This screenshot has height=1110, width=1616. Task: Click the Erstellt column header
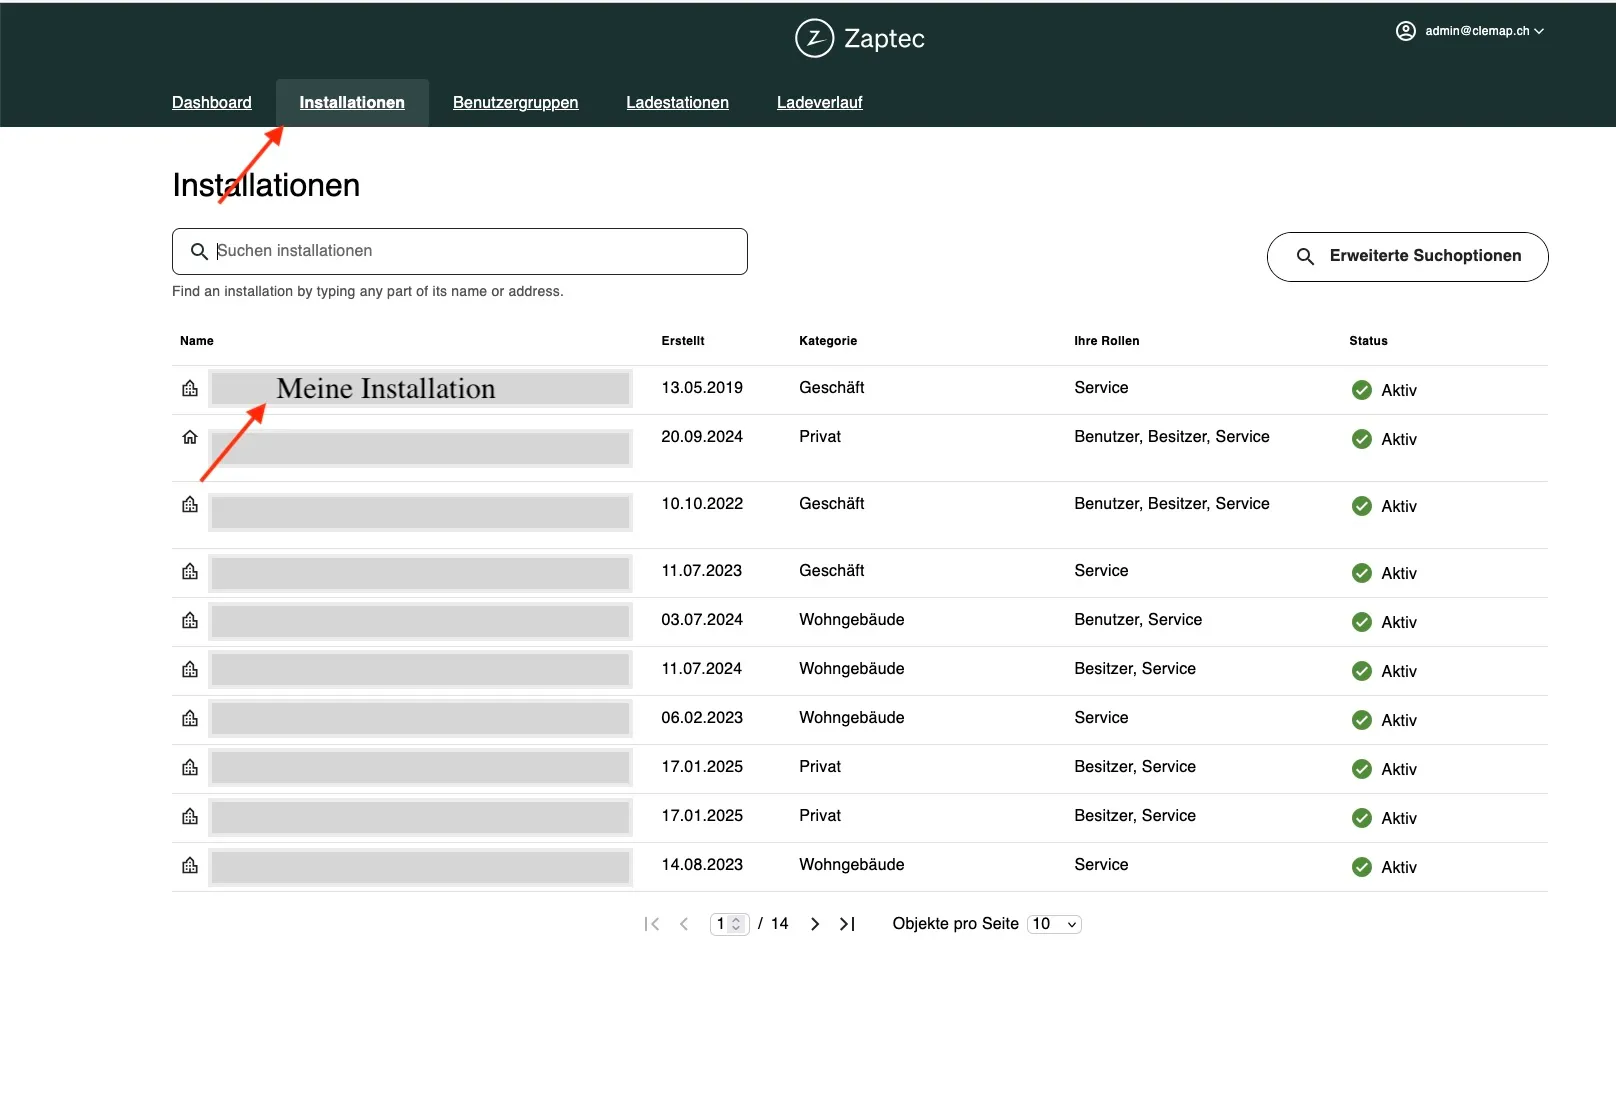point(683,341)
